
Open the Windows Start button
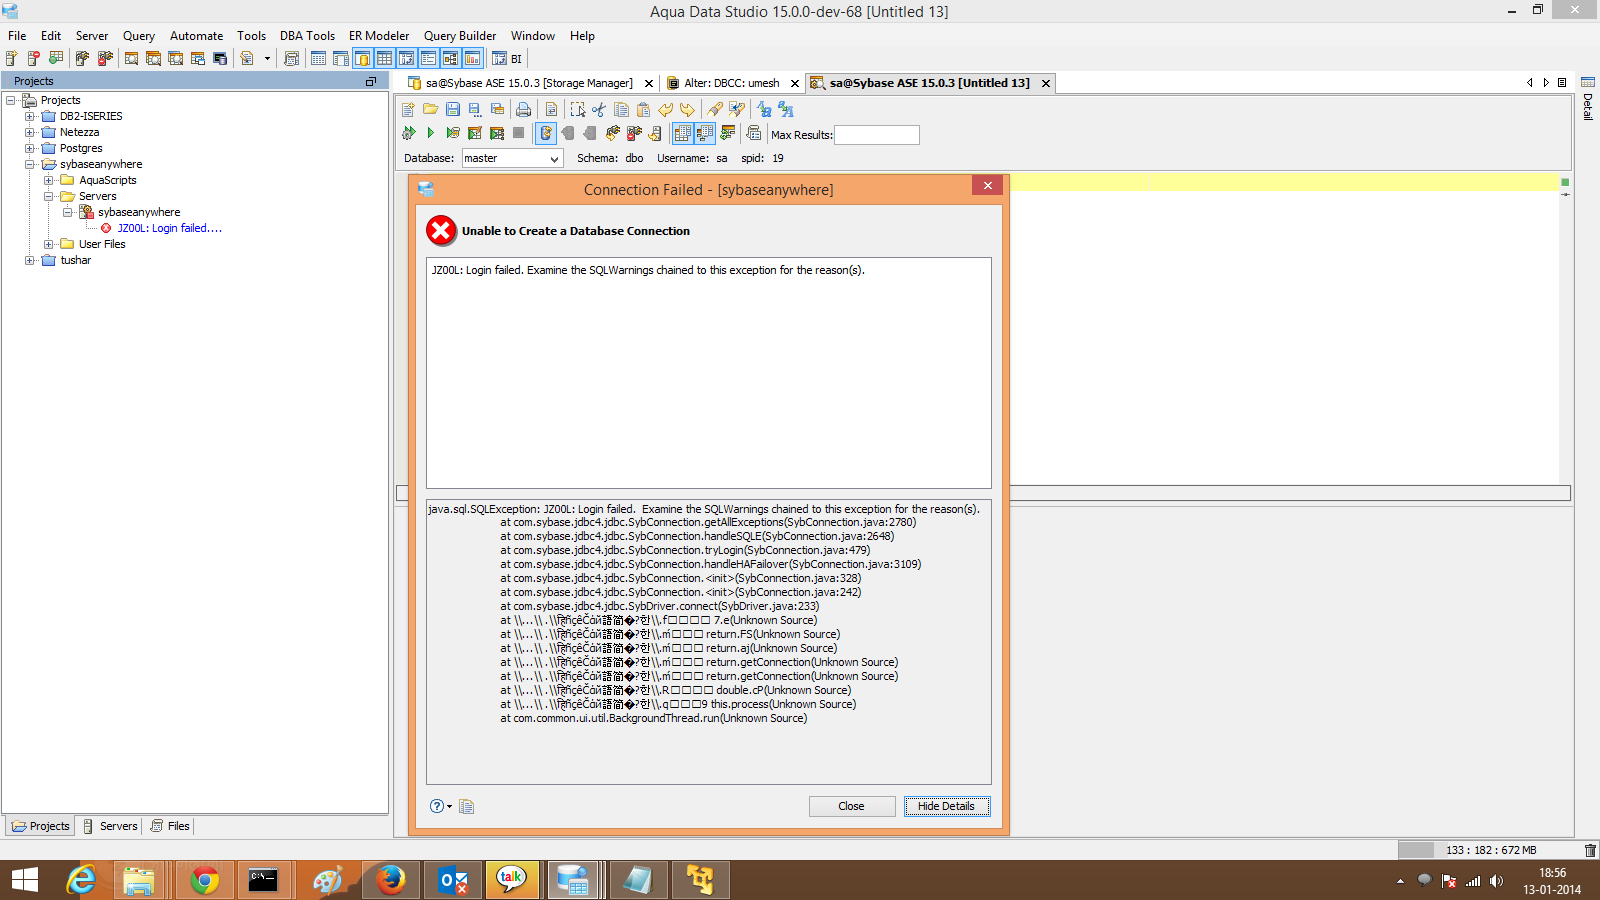[x=25, y=880]
